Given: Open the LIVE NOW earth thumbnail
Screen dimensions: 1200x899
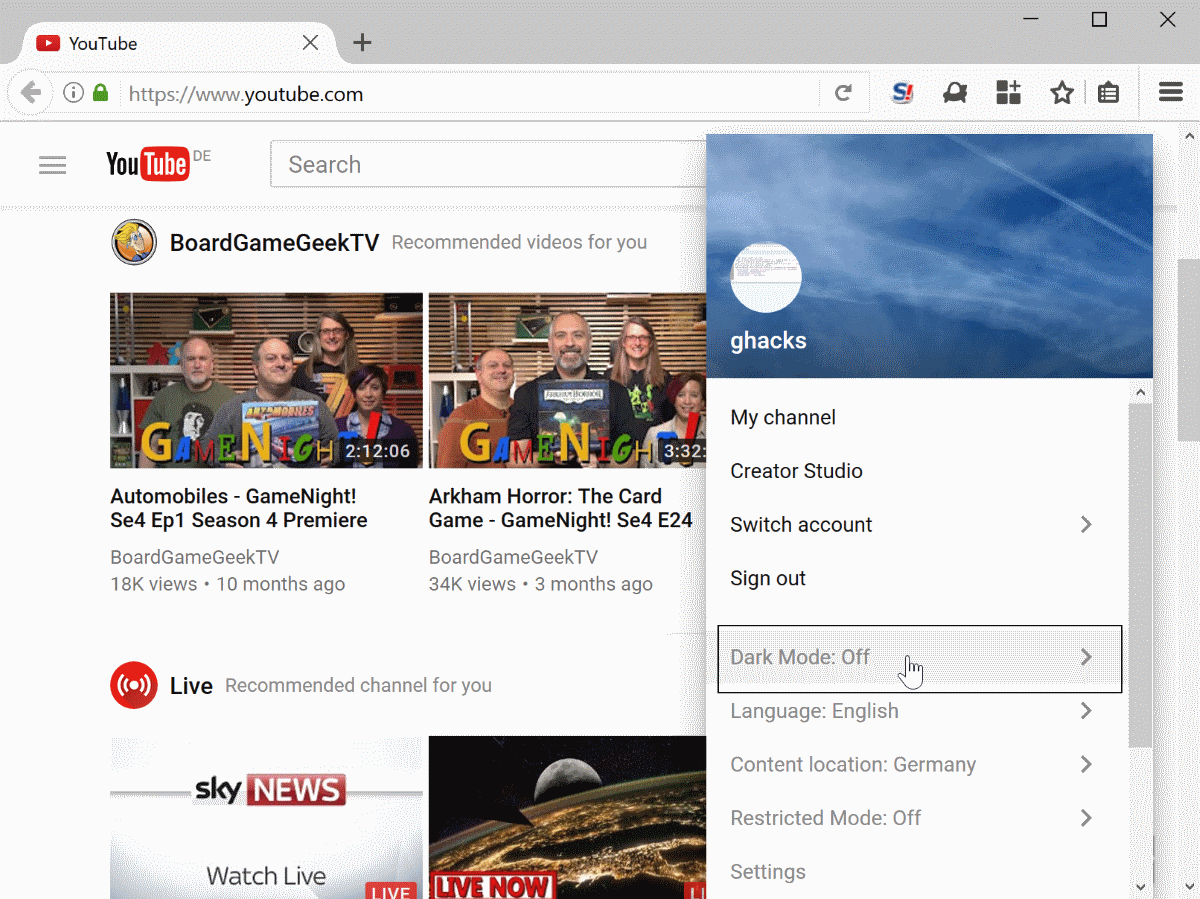Looking at the screenshot, I should click(x=567, y=817).
